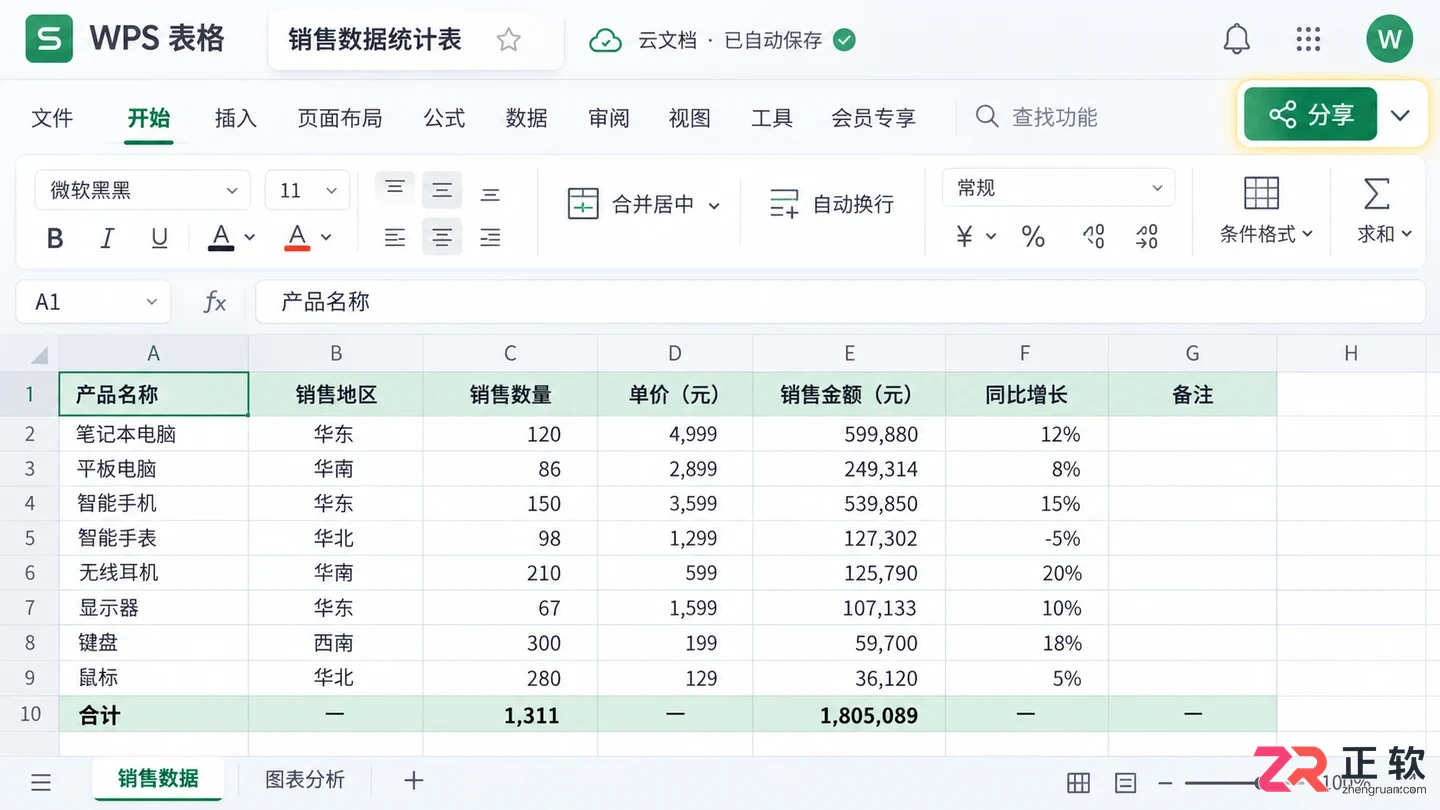Switch to normal grid view icon
Image resolution: width=1440 pixels, height=810 pixels.
coord(1078,783)
